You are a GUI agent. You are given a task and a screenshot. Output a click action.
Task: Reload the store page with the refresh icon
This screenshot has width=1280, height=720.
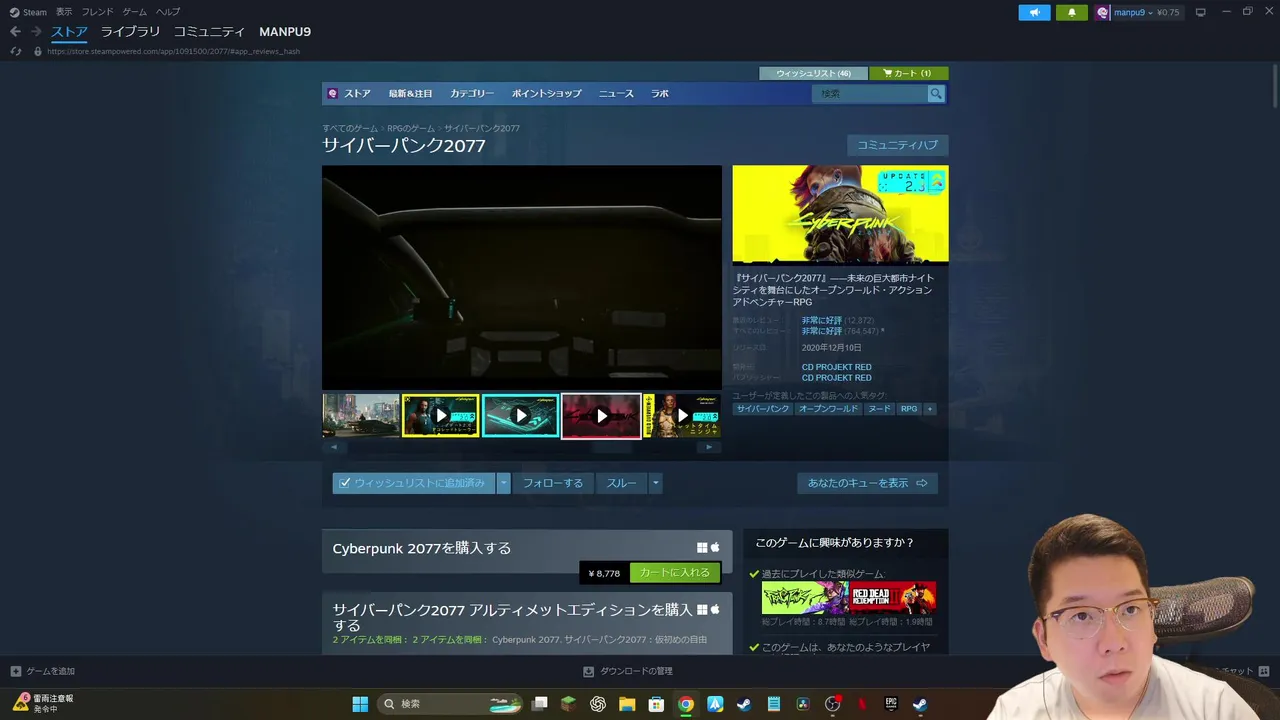16,51
